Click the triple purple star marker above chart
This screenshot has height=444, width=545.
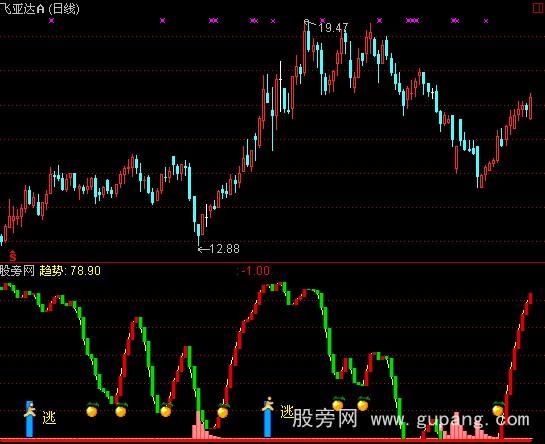[x=413, y=21]
